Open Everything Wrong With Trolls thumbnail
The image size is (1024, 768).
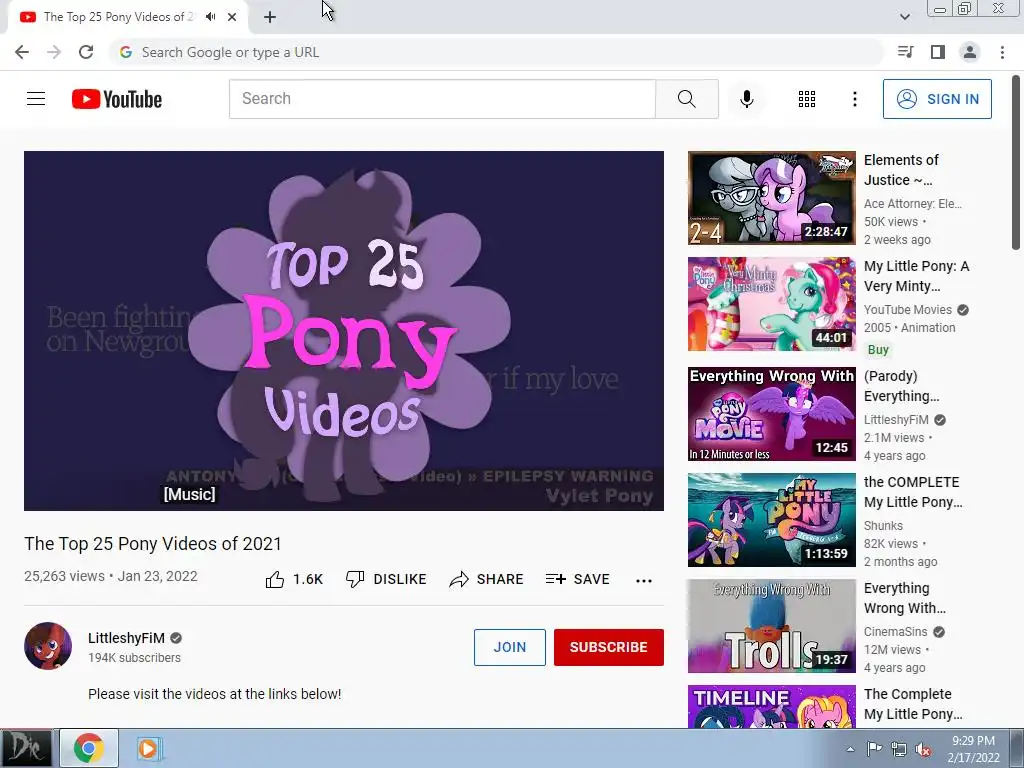click(771, 626)
